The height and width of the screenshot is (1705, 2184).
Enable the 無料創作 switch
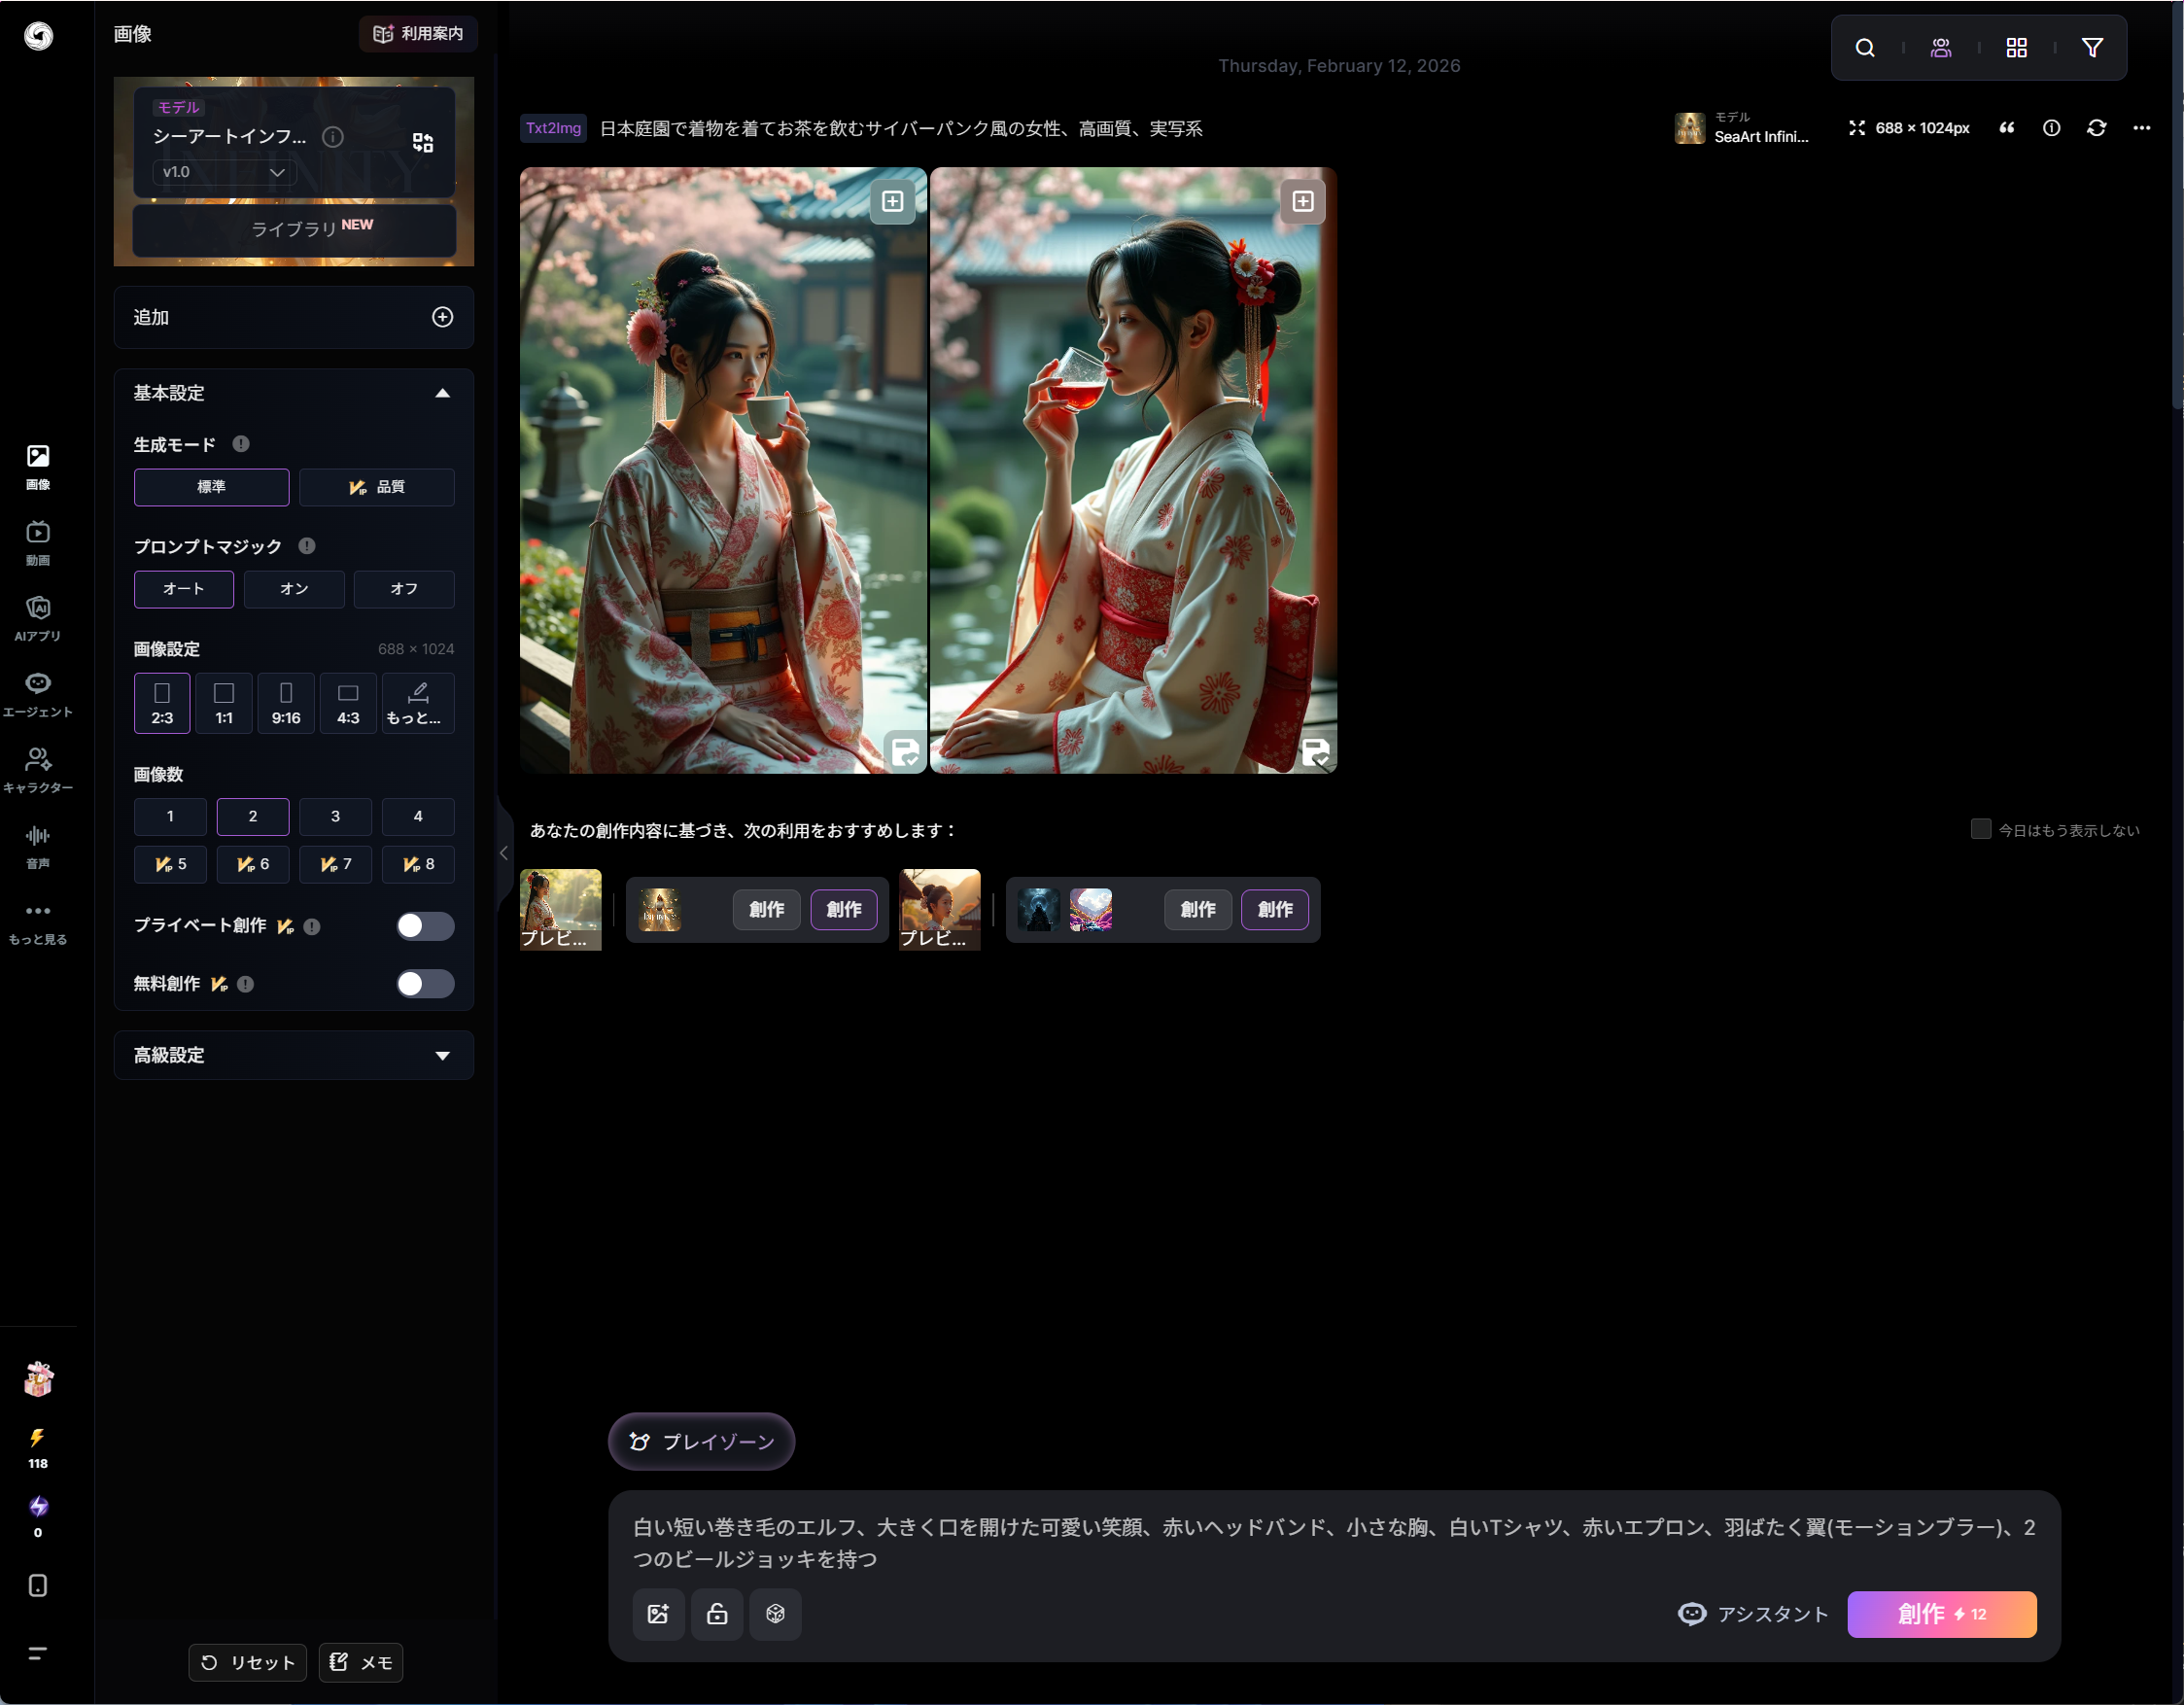pos(425,984)
